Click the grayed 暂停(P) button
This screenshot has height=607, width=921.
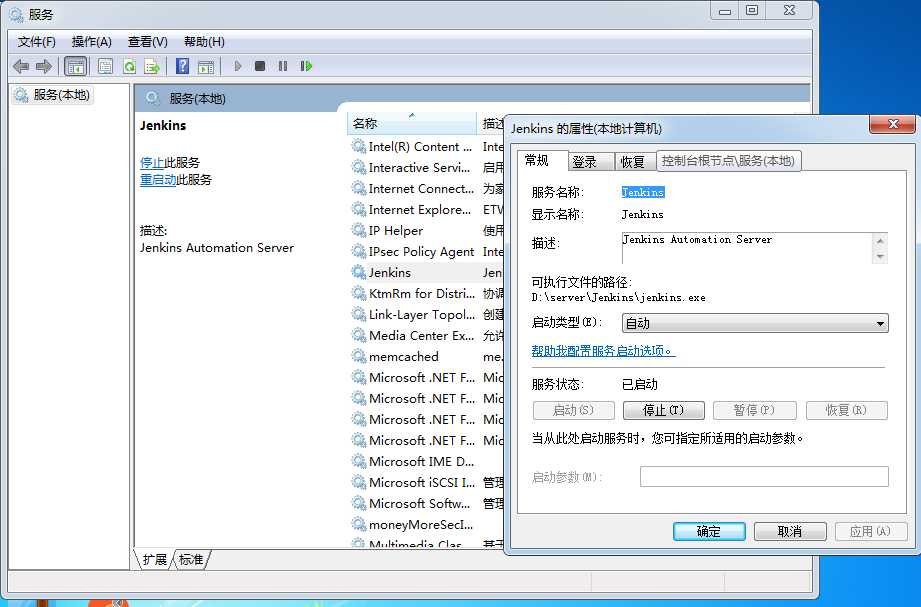click(755, 410)
